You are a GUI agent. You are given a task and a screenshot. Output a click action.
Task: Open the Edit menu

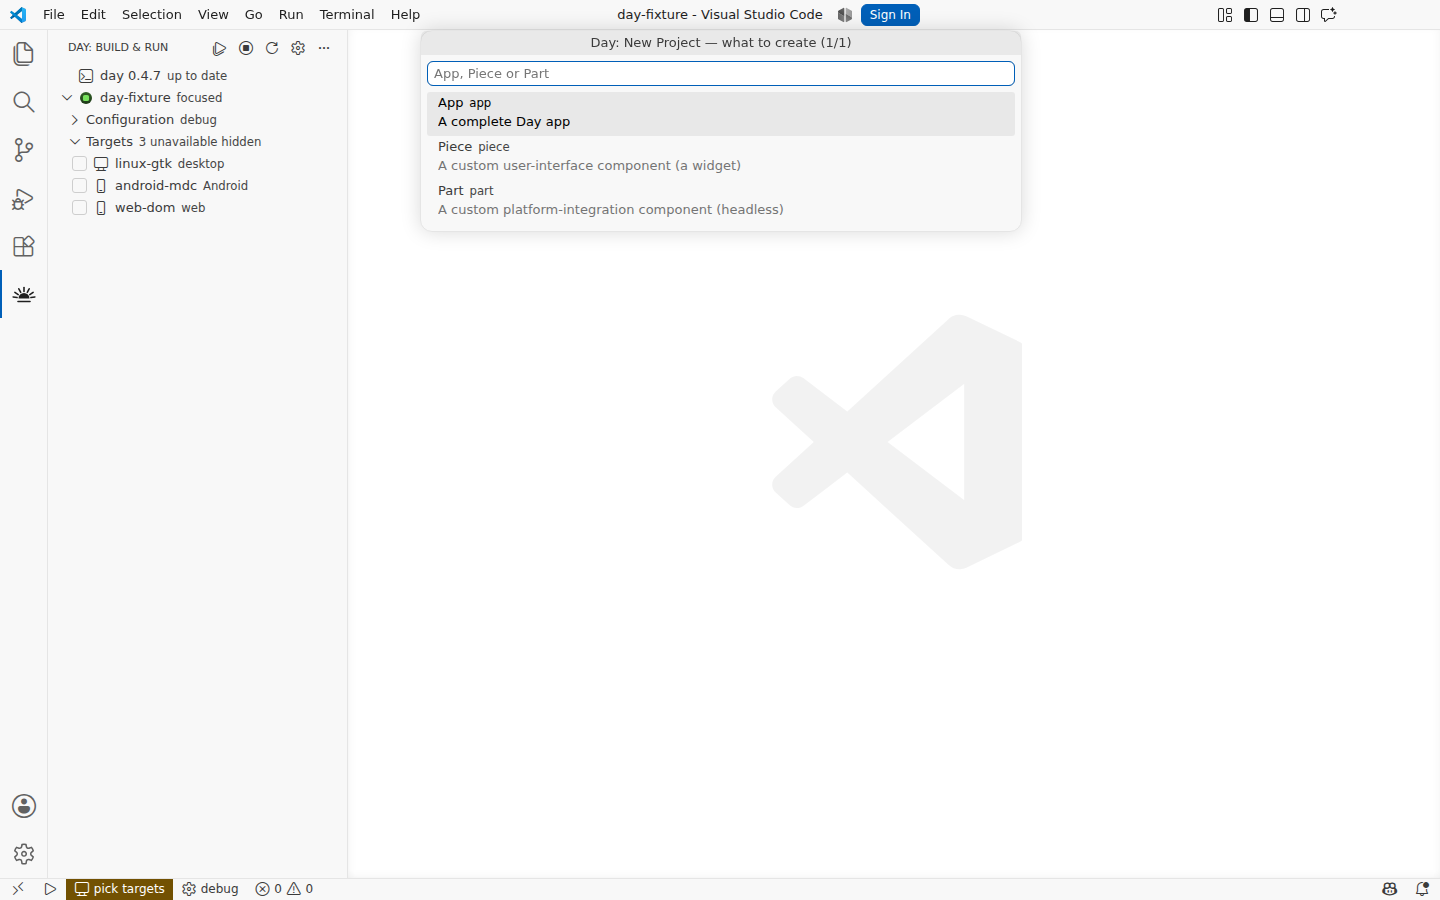click(93, 15)
